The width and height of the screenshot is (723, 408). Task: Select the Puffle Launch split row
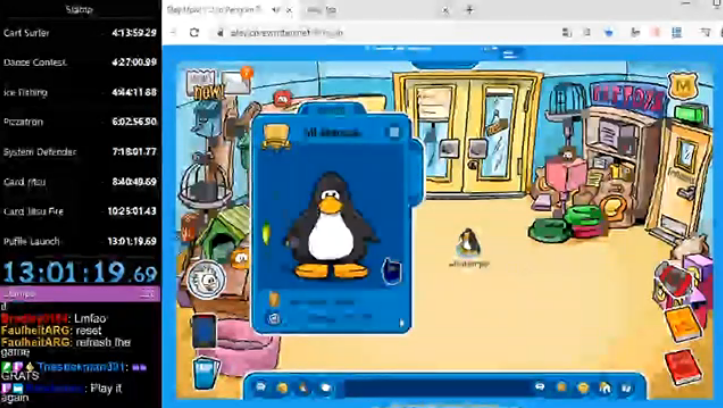point(80,241)
